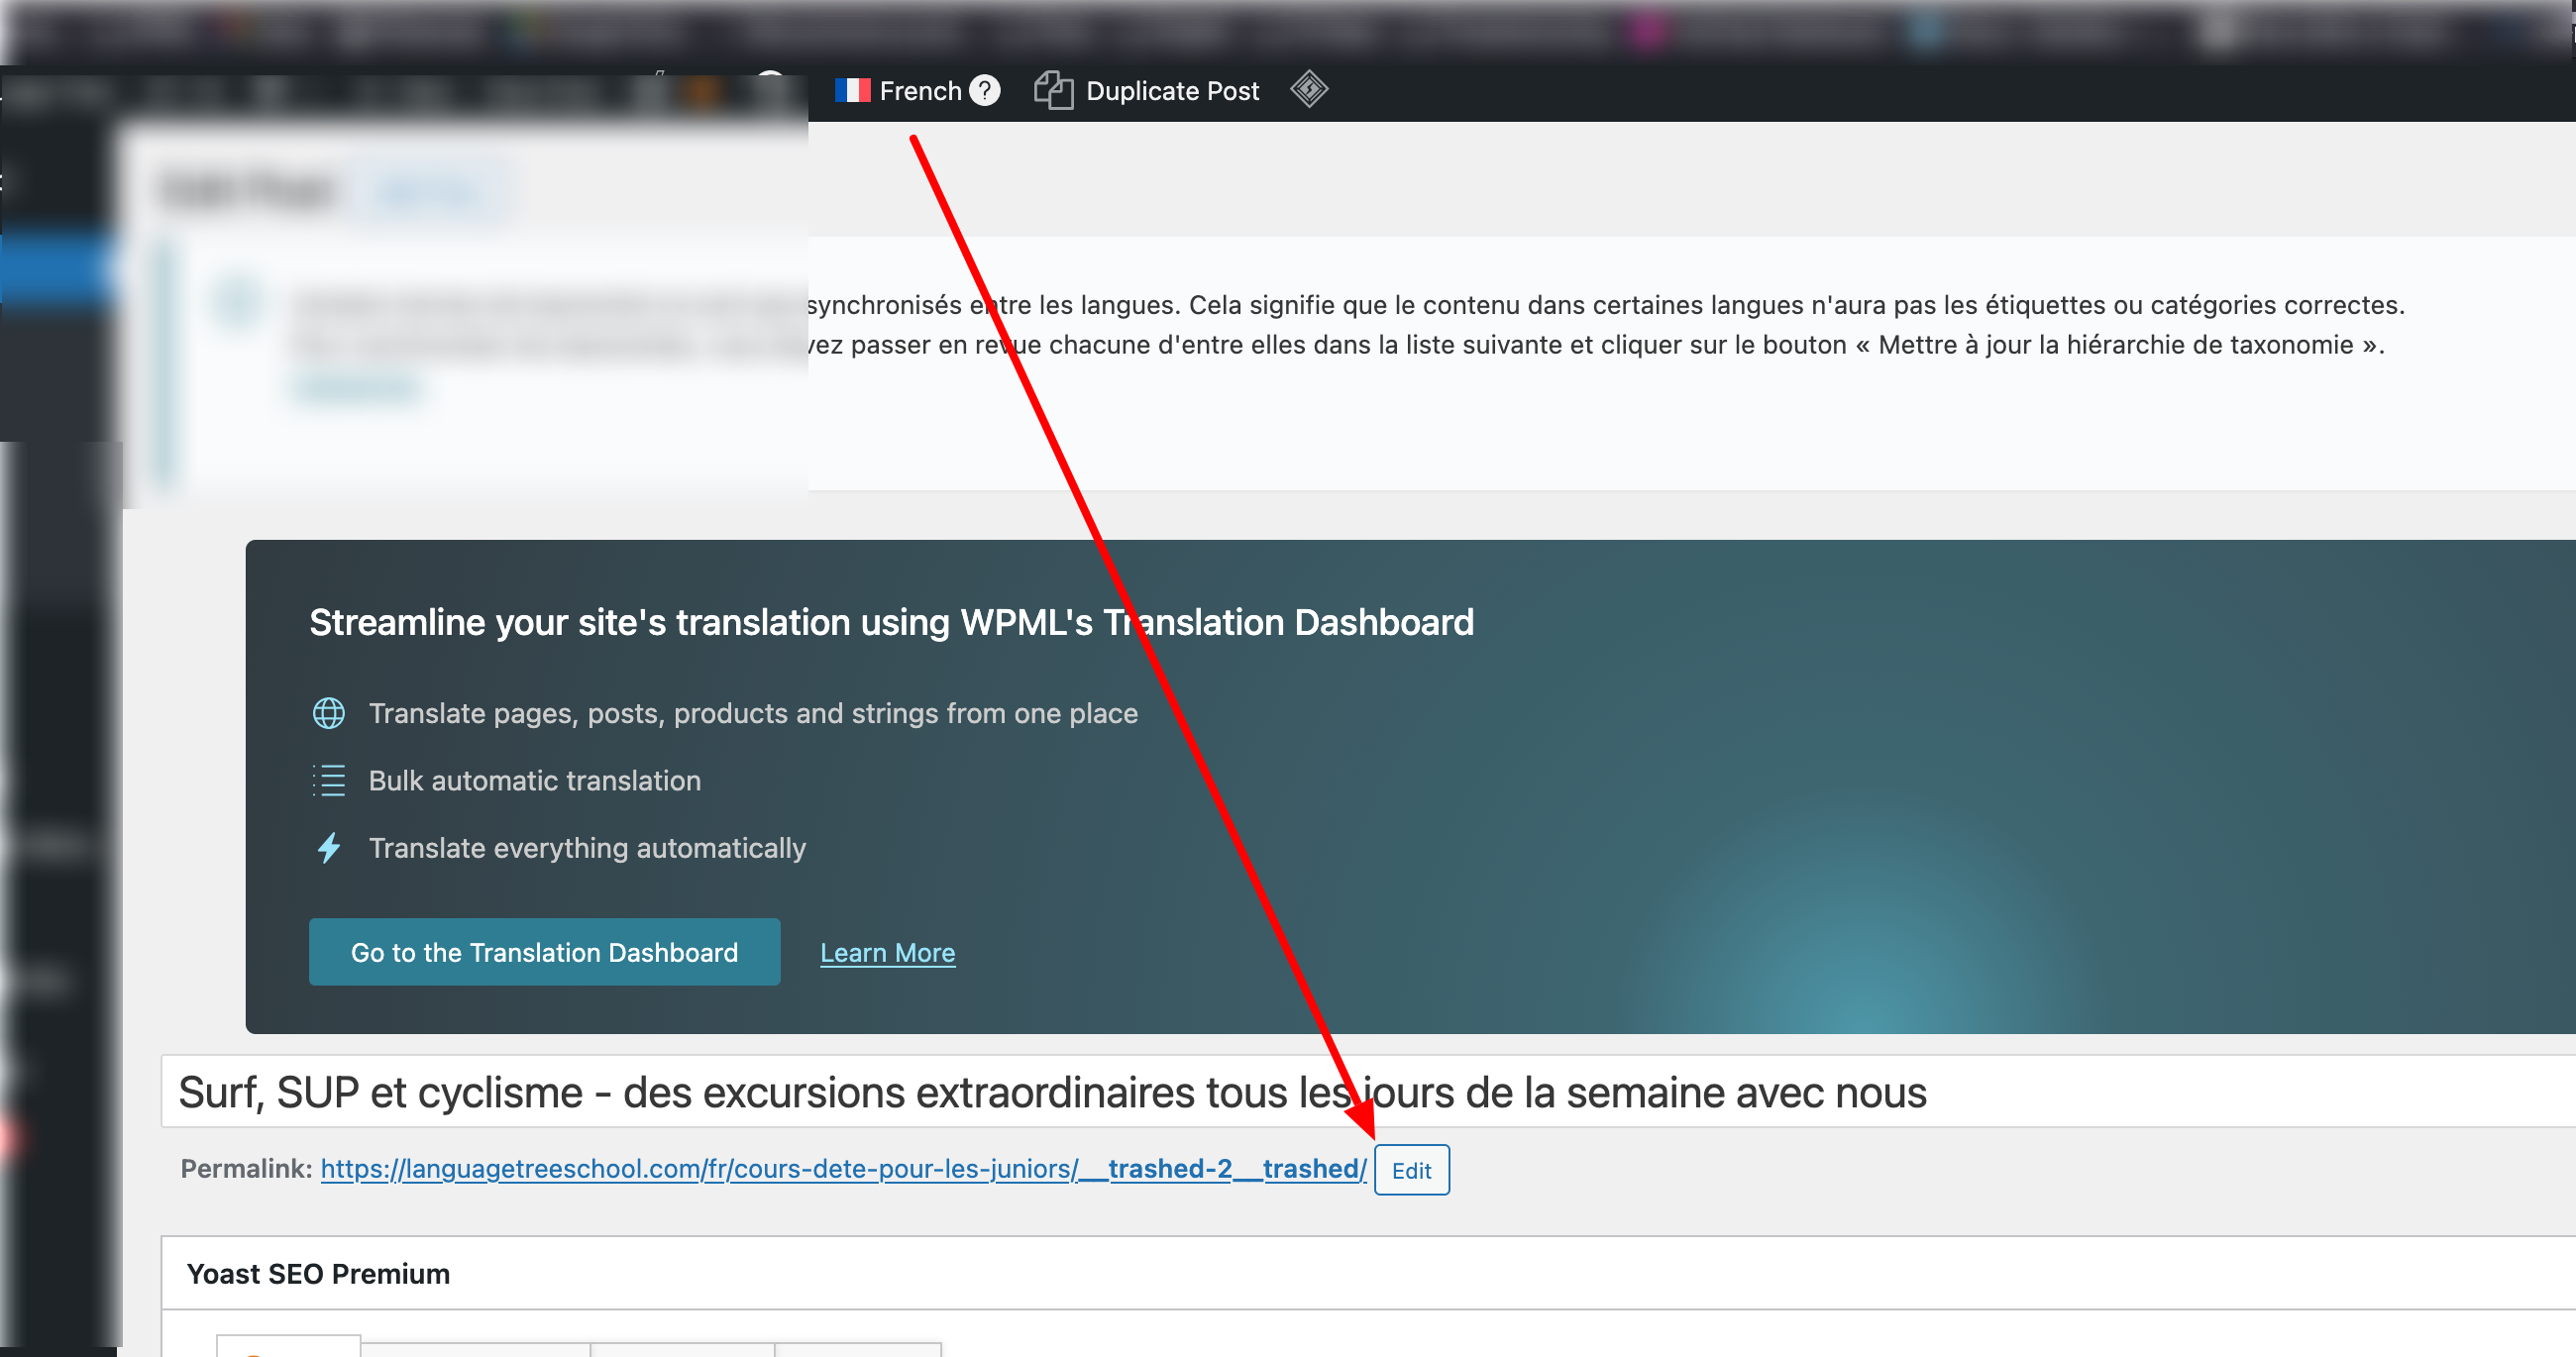Go to the Translation Dashboard
This screenshot has height=1357, width=2576.
[544, 952]
